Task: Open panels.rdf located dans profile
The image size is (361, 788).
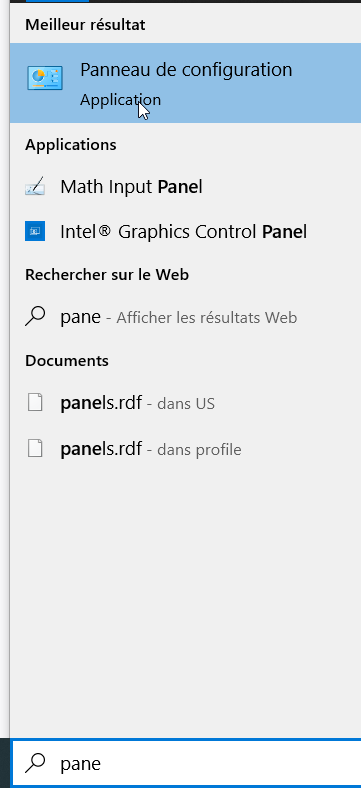Action: point(186,449)
